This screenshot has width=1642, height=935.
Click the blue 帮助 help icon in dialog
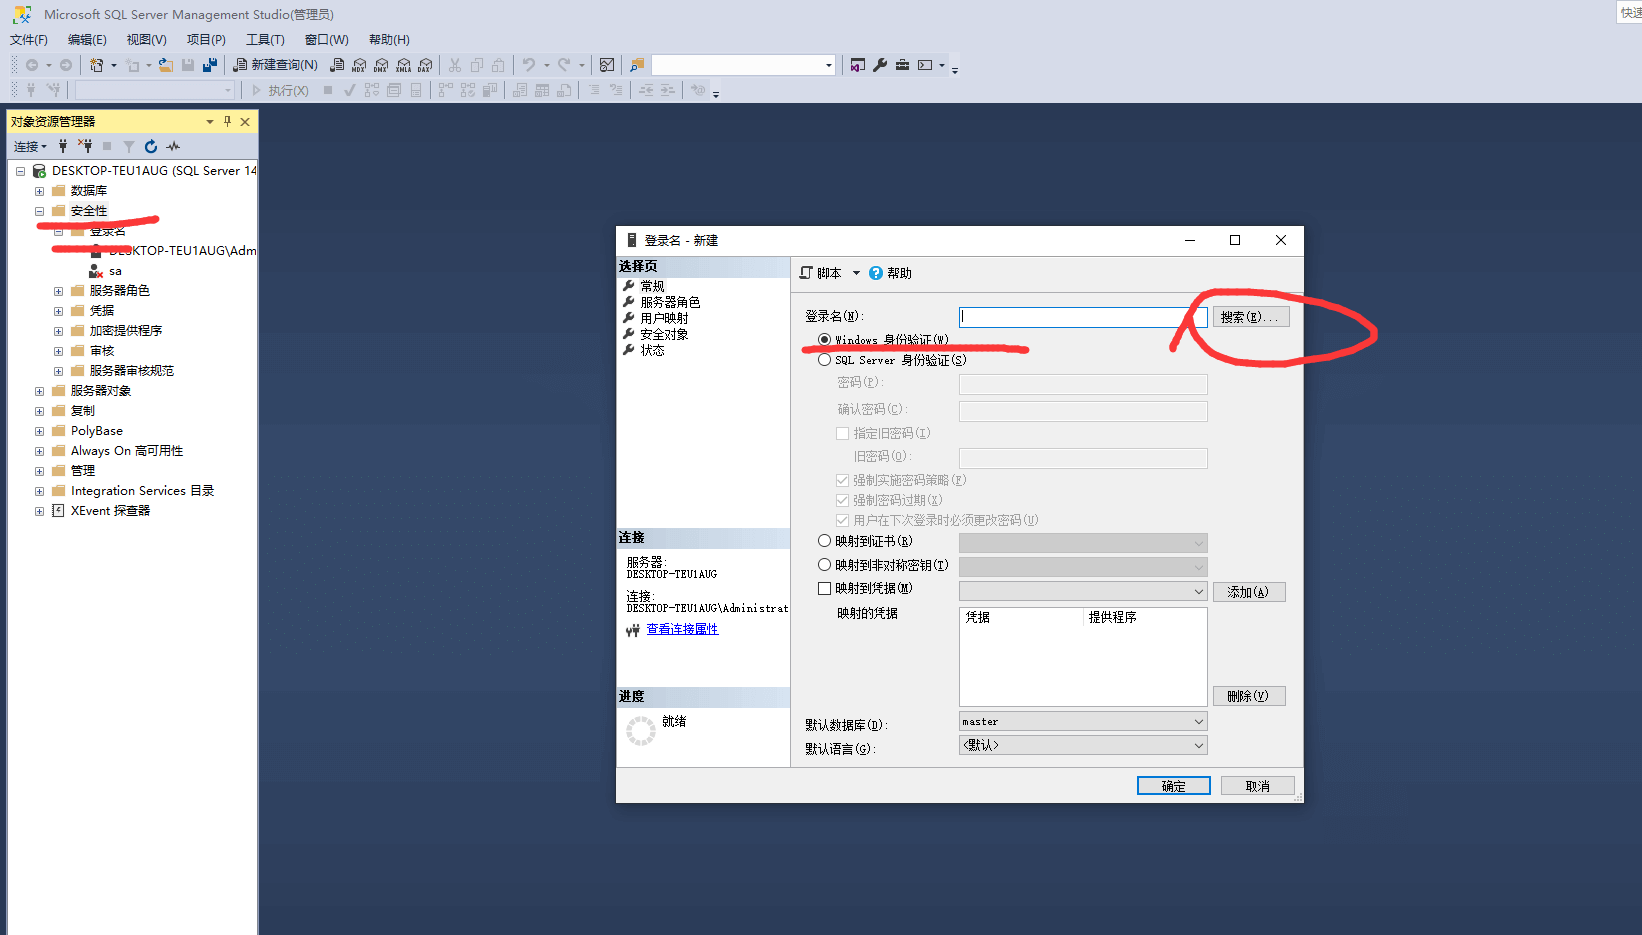[x=876, y=273]
